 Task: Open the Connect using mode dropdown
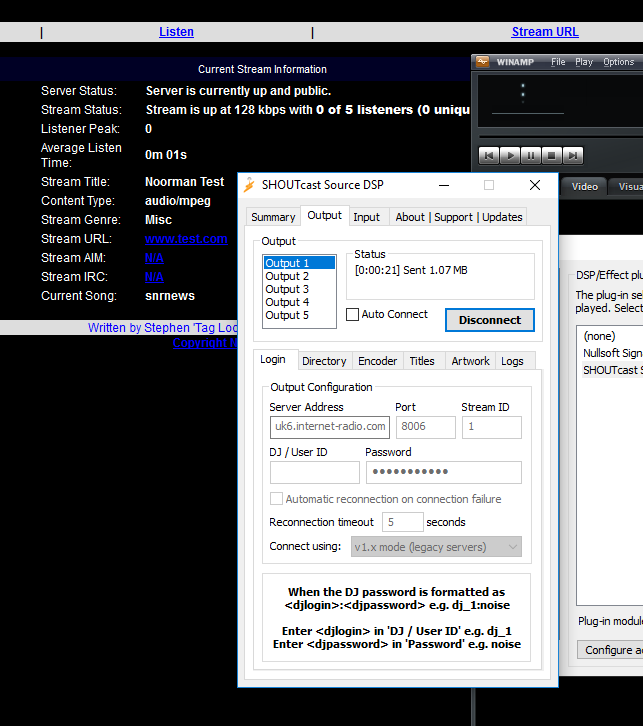pyautogui.click(x=436, y=547)
